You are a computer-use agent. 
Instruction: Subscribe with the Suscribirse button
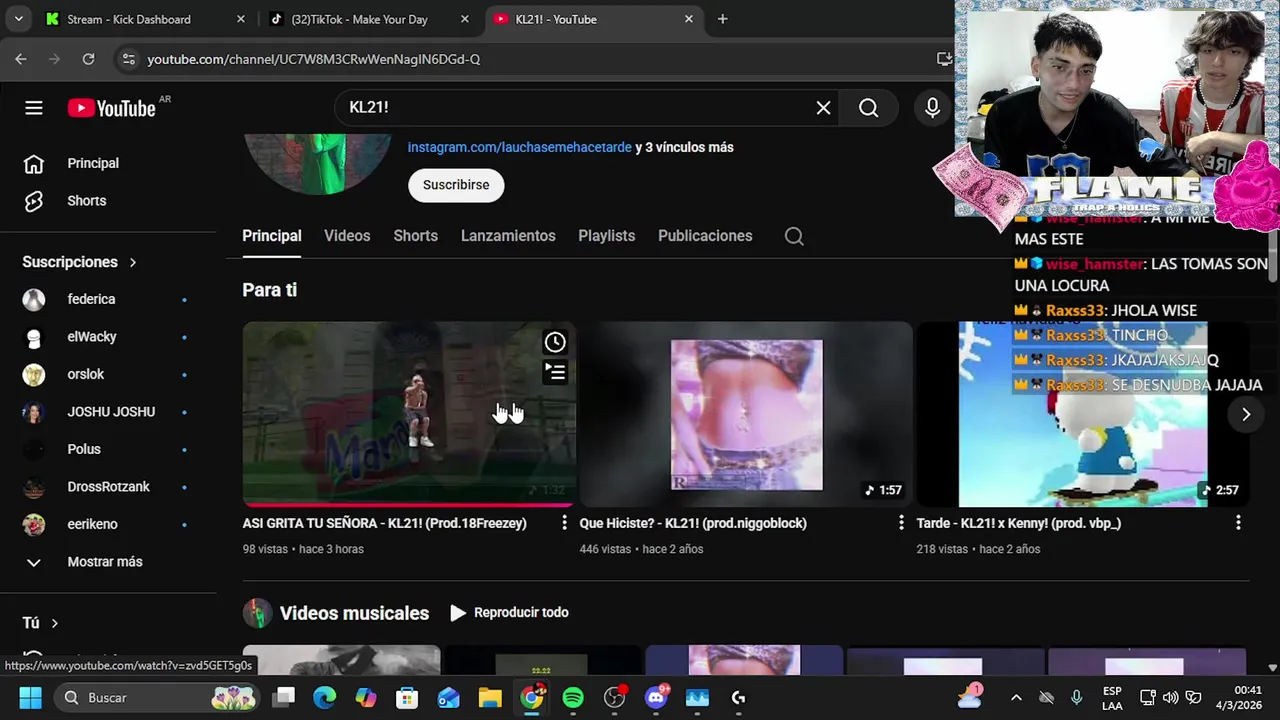pos(456,185)
